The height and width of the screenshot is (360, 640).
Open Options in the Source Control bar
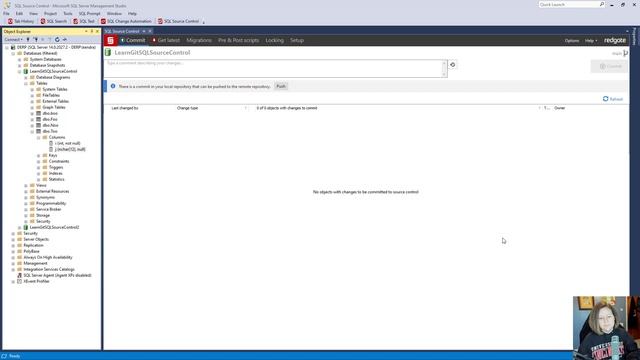click(x=572, y=41)
